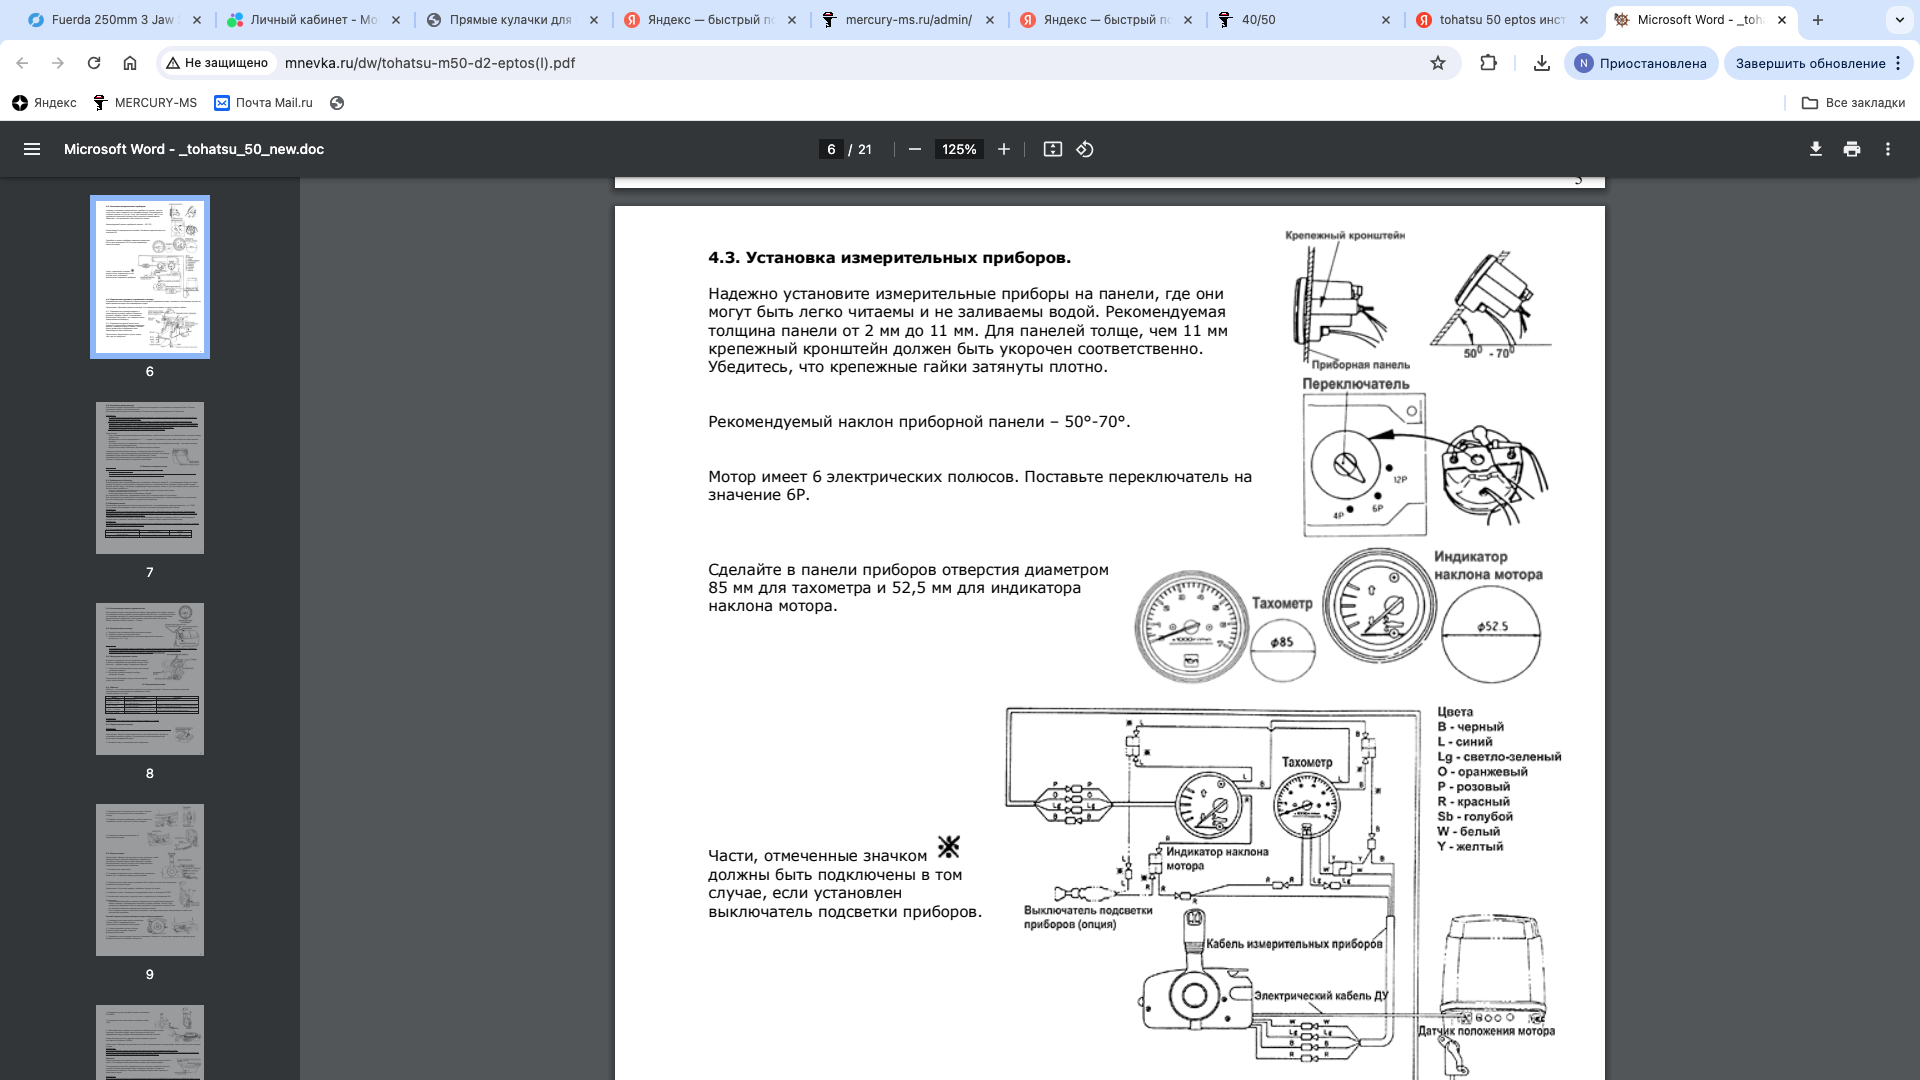Viewport: 1920px width, 1080px height.
Task: Close the tohatsu 50 eptos tab
Action: tap(1584, 20)
